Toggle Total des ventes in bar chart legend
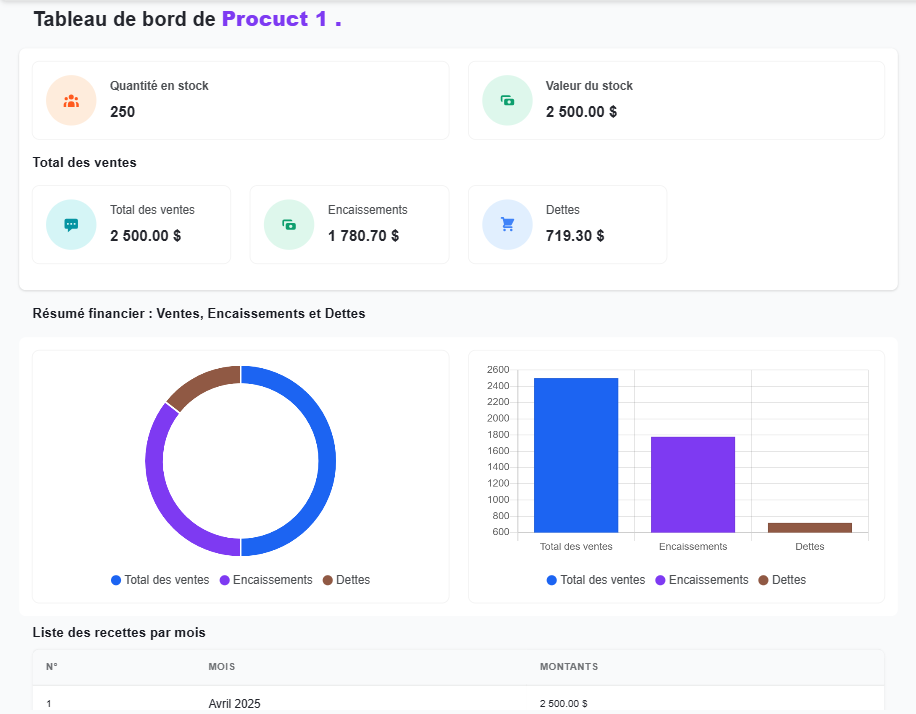This screenshot has width=916, height=714. click(596, 580)
